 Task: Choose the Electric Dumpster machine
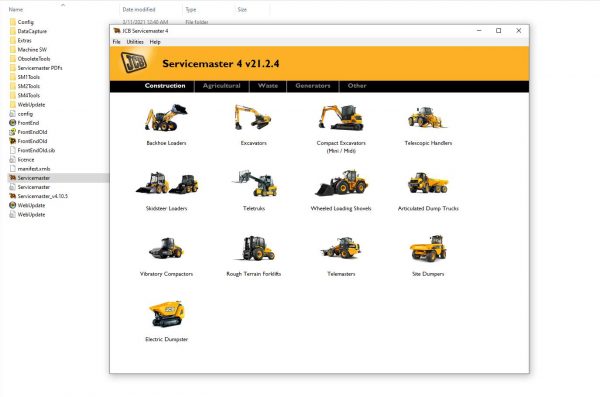click(x=166, y=321)
